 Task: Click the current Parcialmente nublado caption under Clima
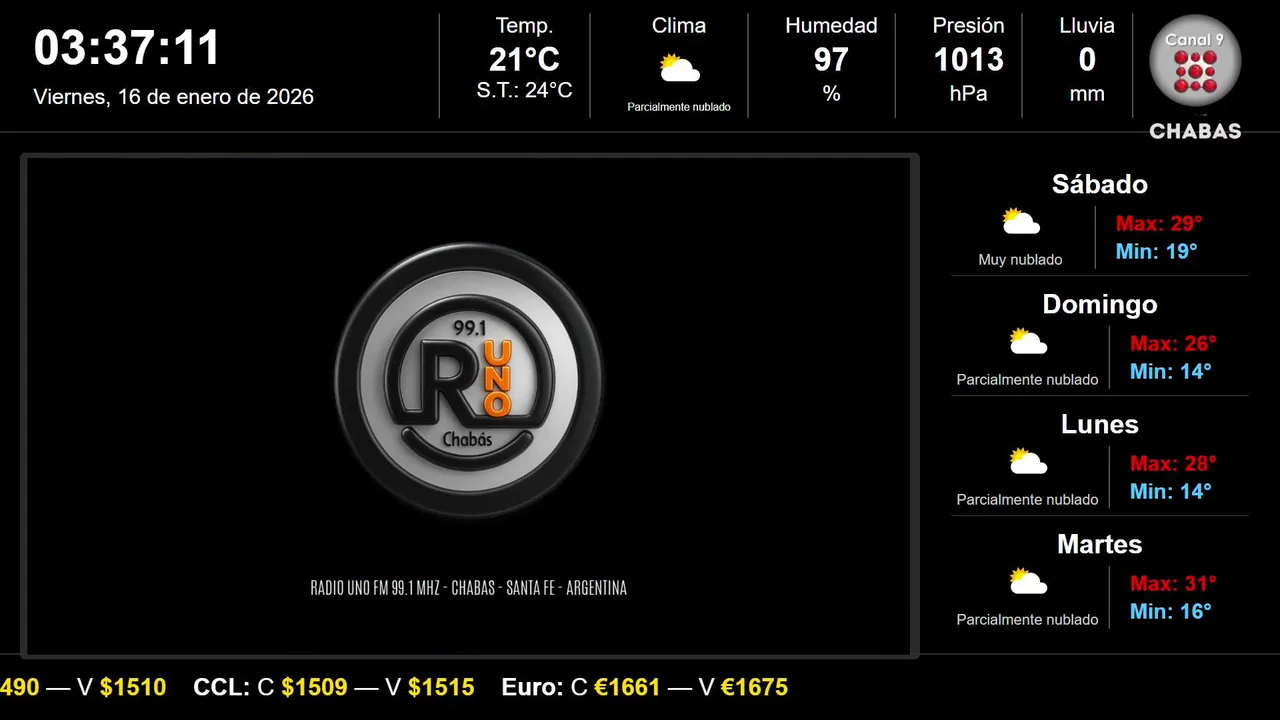tap(679, 107)
